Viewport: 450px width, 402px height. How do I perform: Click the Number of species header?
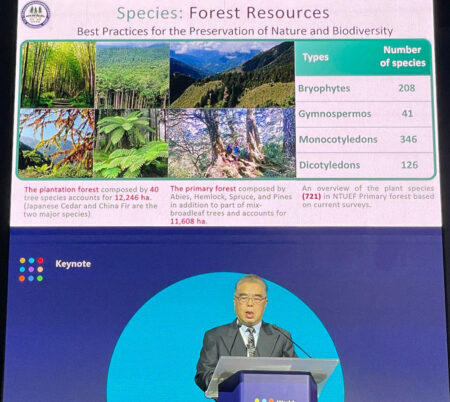pyautogui.click(x=403, y=56)
